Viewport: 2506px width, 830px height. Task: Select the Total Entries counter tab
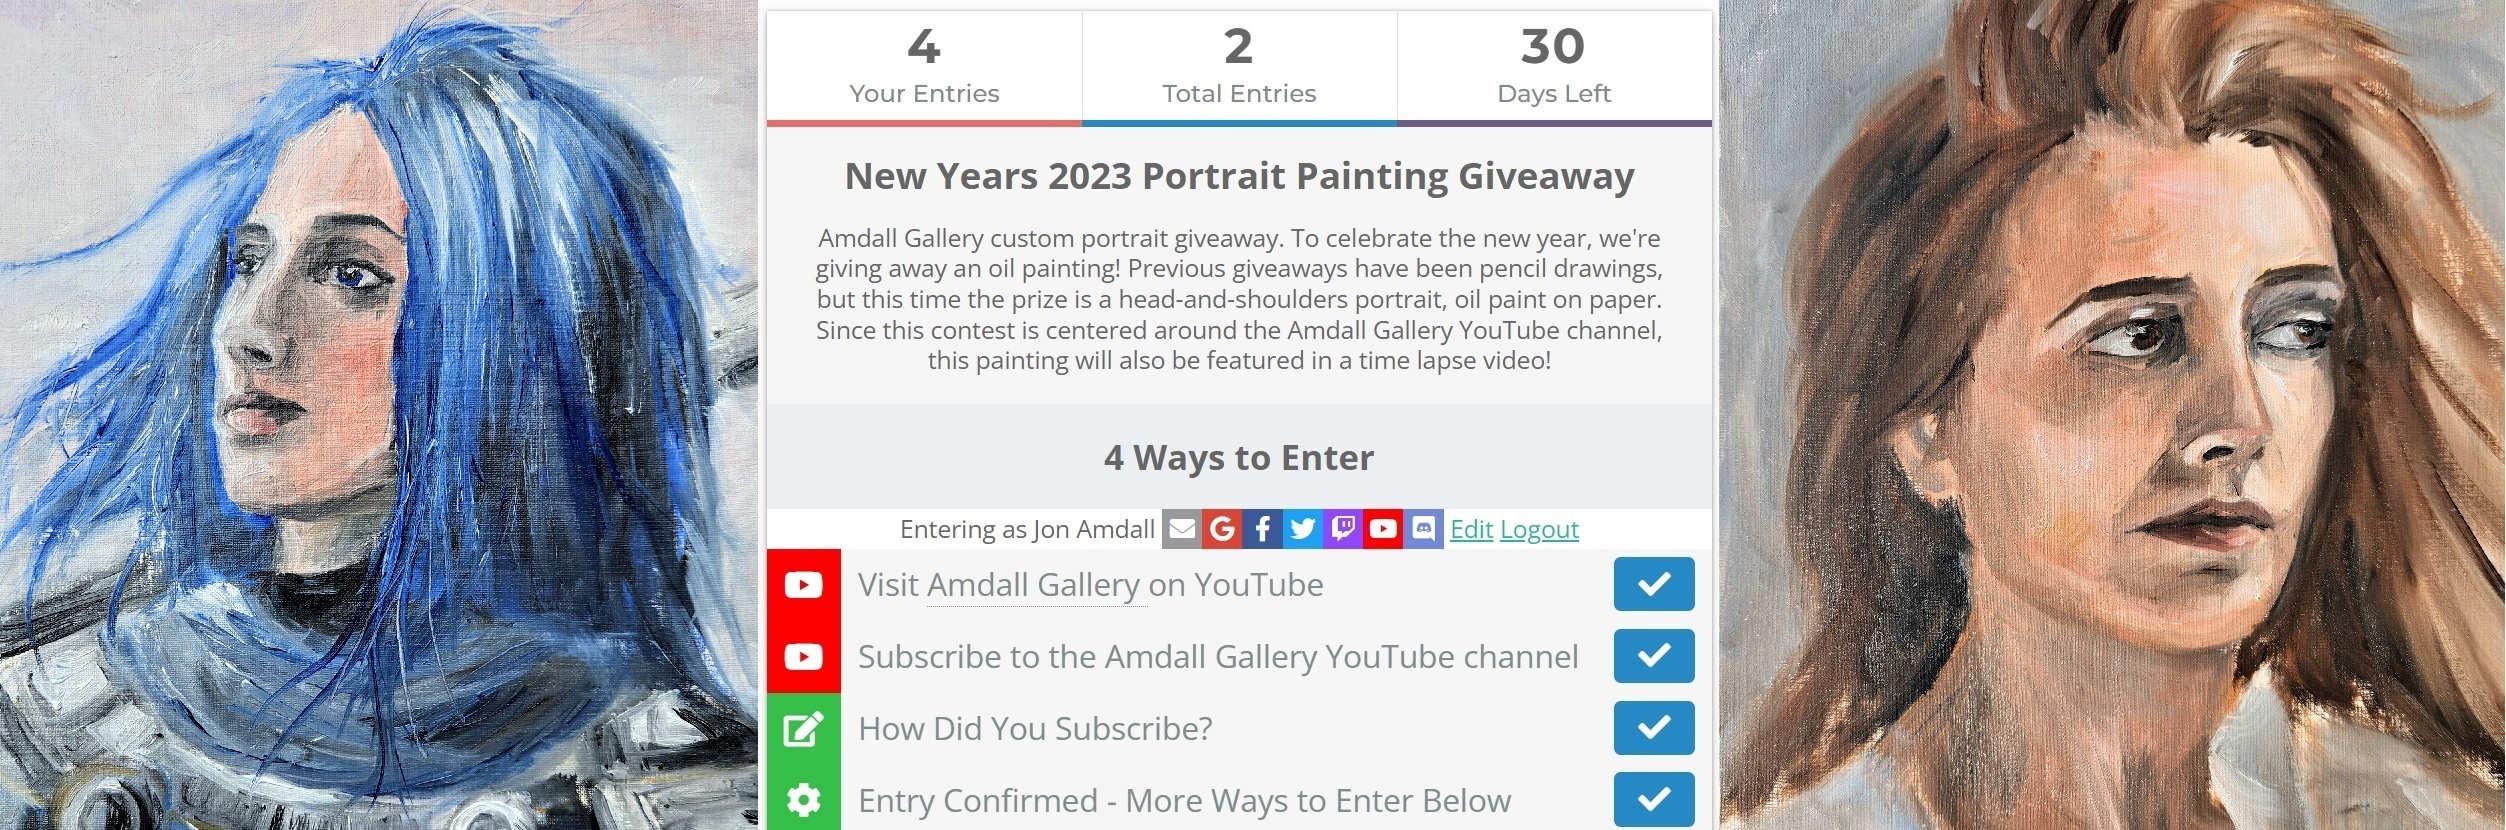pyautogui.click(x=1239, y=68)
